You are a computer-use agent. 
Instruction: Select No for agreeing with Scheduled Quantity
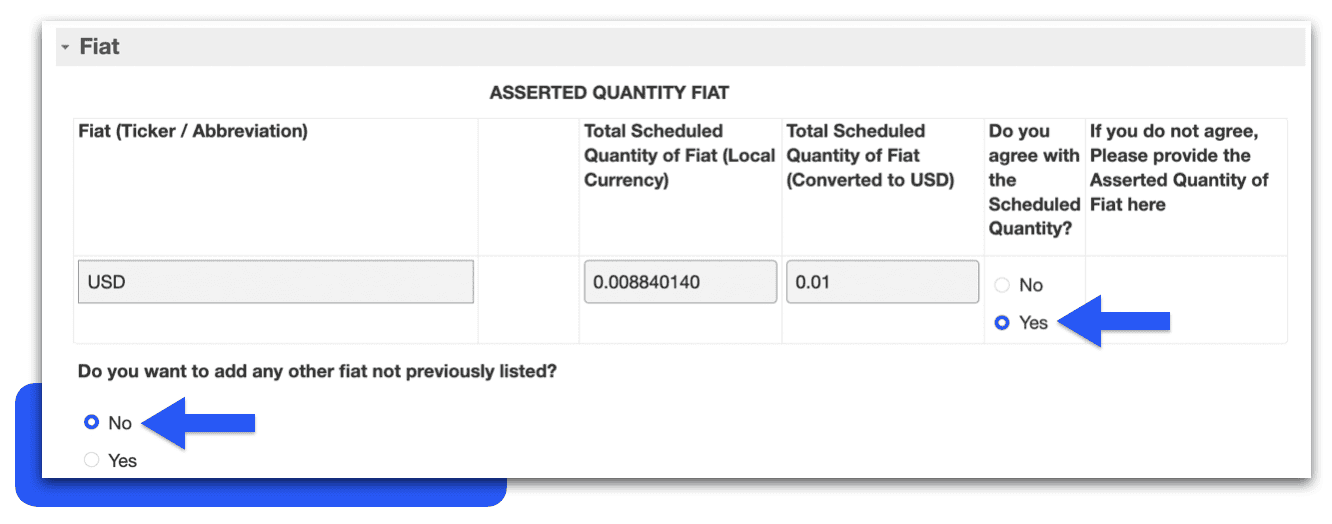pyautogui.click(x=1002, y=285)
